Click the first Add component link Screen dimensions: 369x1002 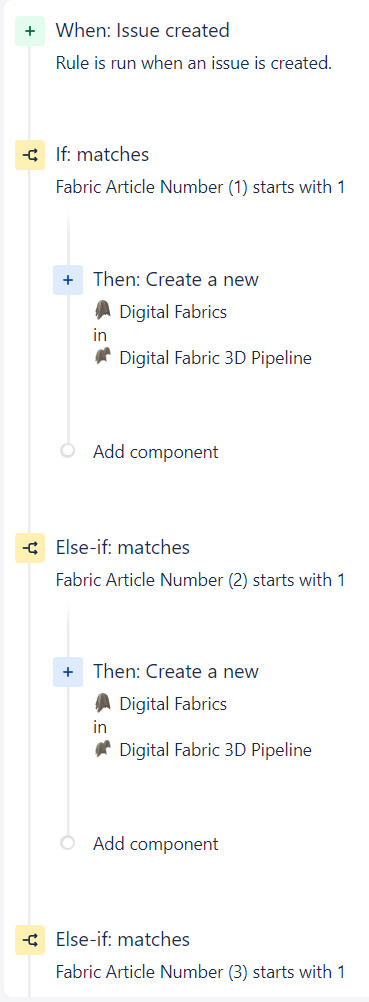(x=155, y=452)
